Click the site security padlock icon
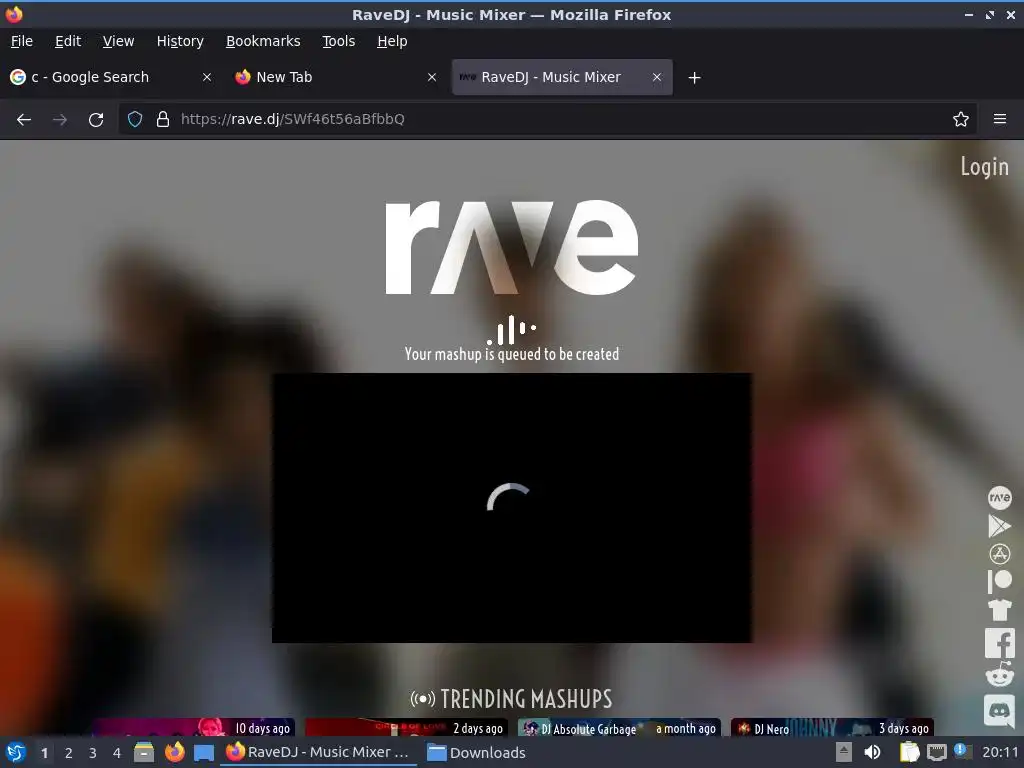Image resolution: width=1024 pixels, height=768 pixels. click(163, 120)
